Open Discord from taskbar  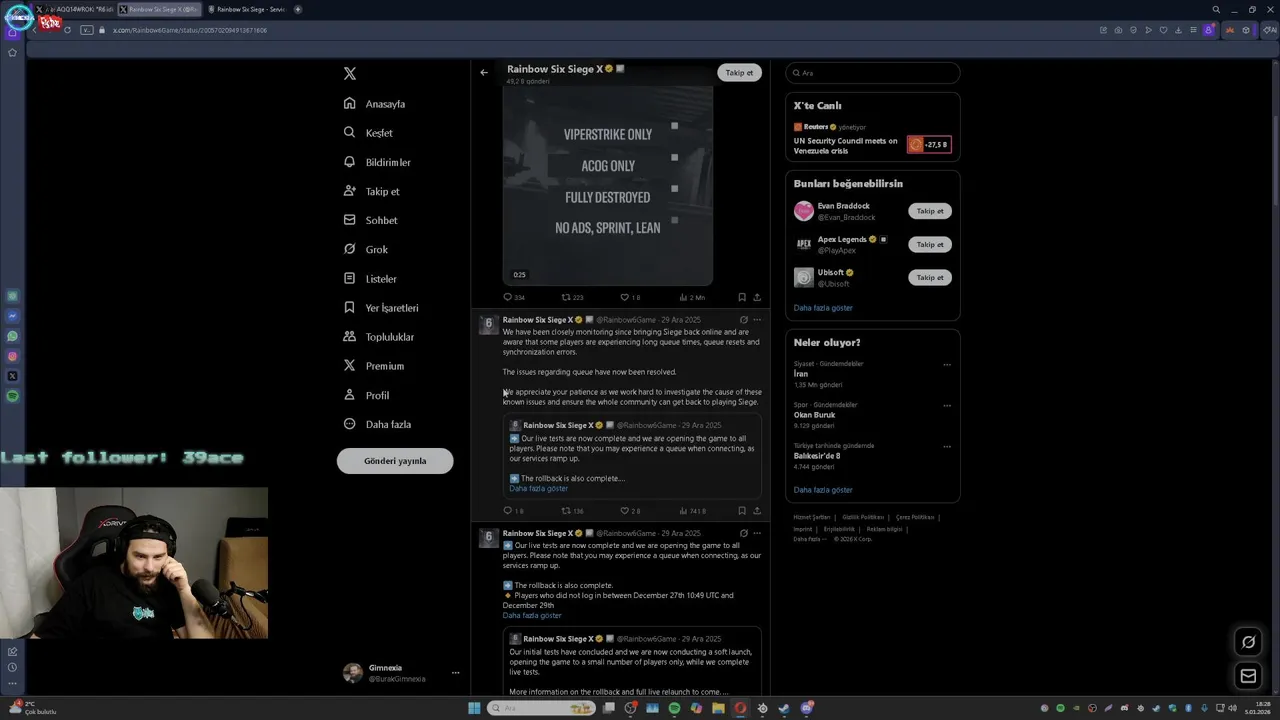tap(806, 708)
